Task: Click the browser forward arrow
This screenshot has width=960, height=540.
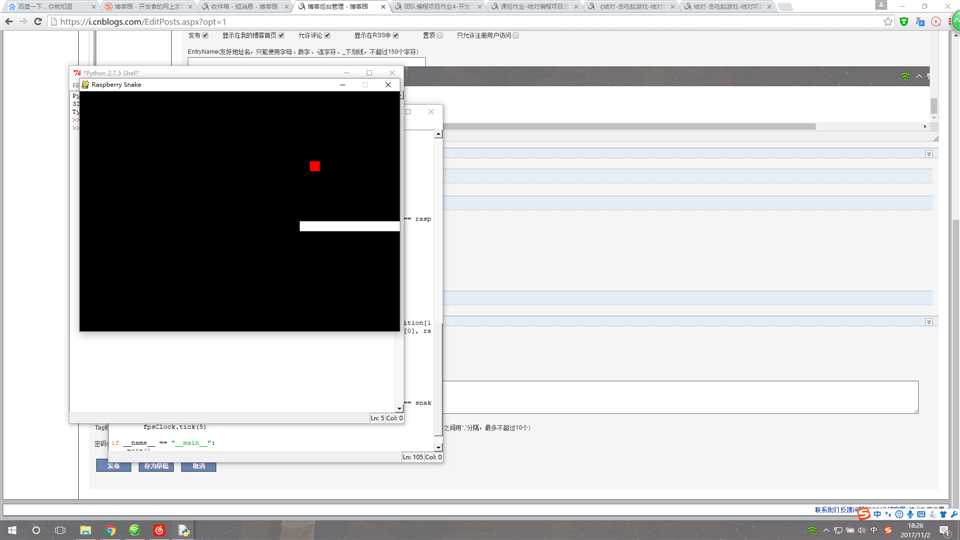Action: point(23,21)
